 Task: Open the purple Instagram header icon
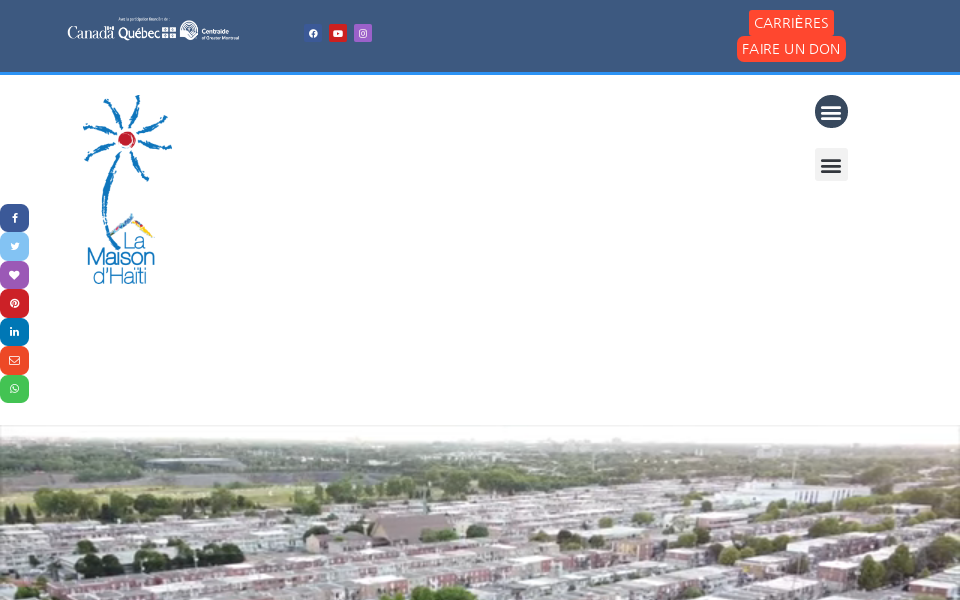pyautogui.click(x=363, y=33)
